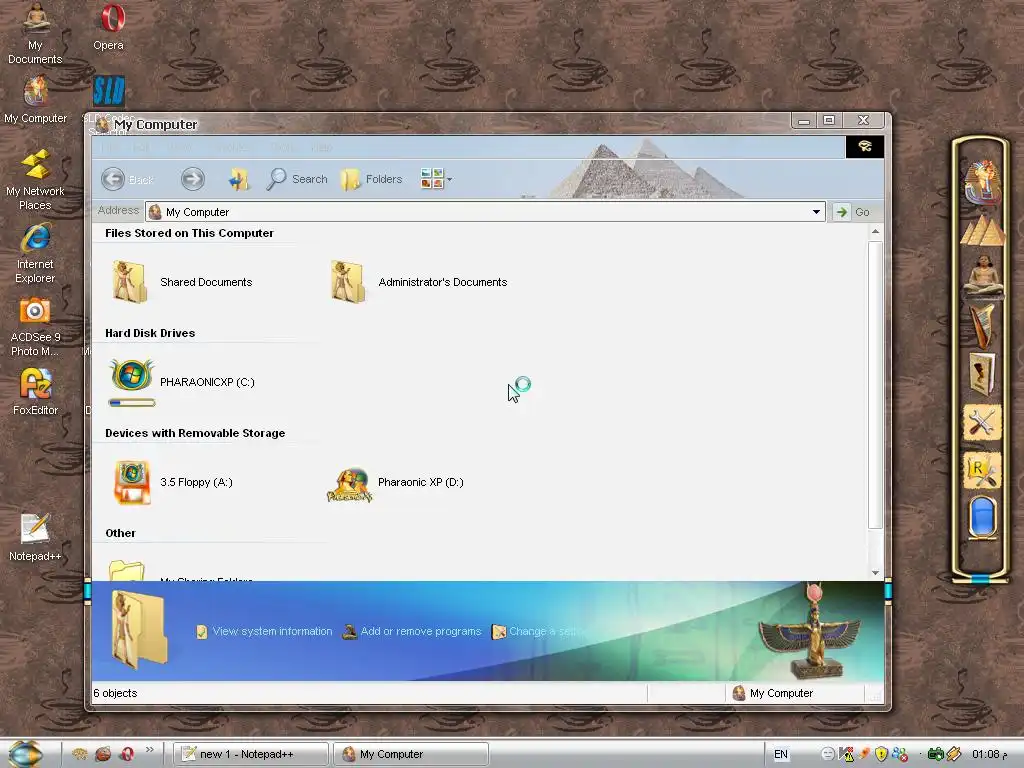Launch Internet Explorer from the desktop

[x=35, y=253]
